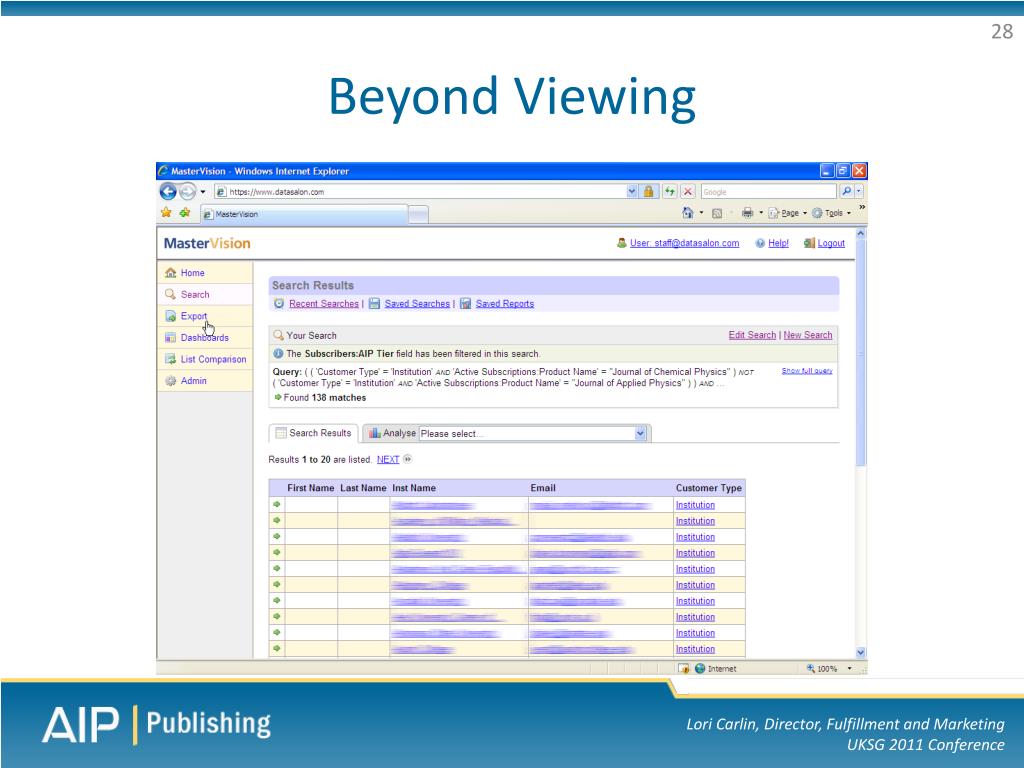
Task: Open Admin in the sidebar
Action: coord(193,381)
